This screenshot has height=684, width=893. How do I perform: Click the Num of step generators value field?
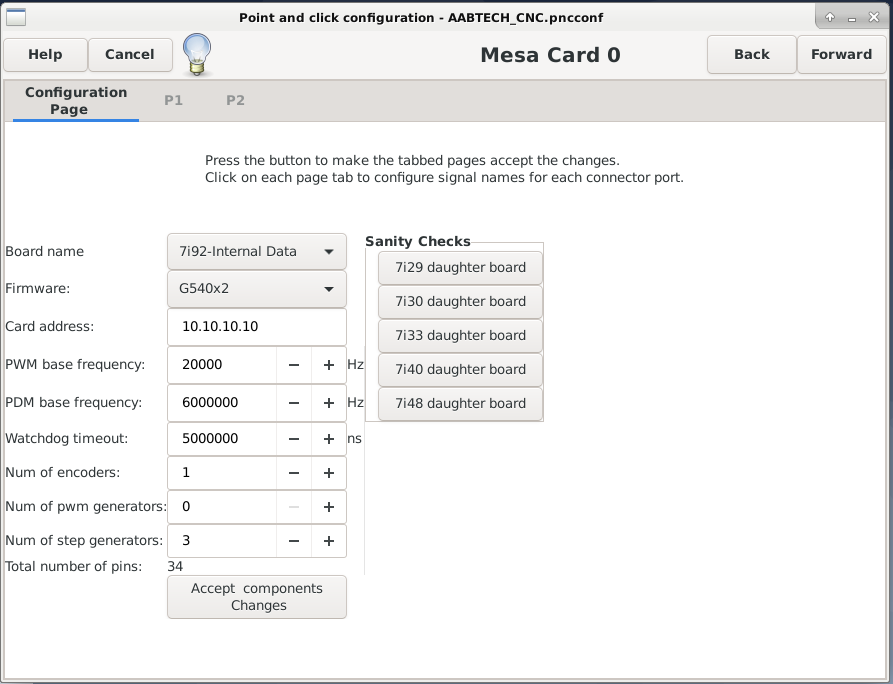222,541
